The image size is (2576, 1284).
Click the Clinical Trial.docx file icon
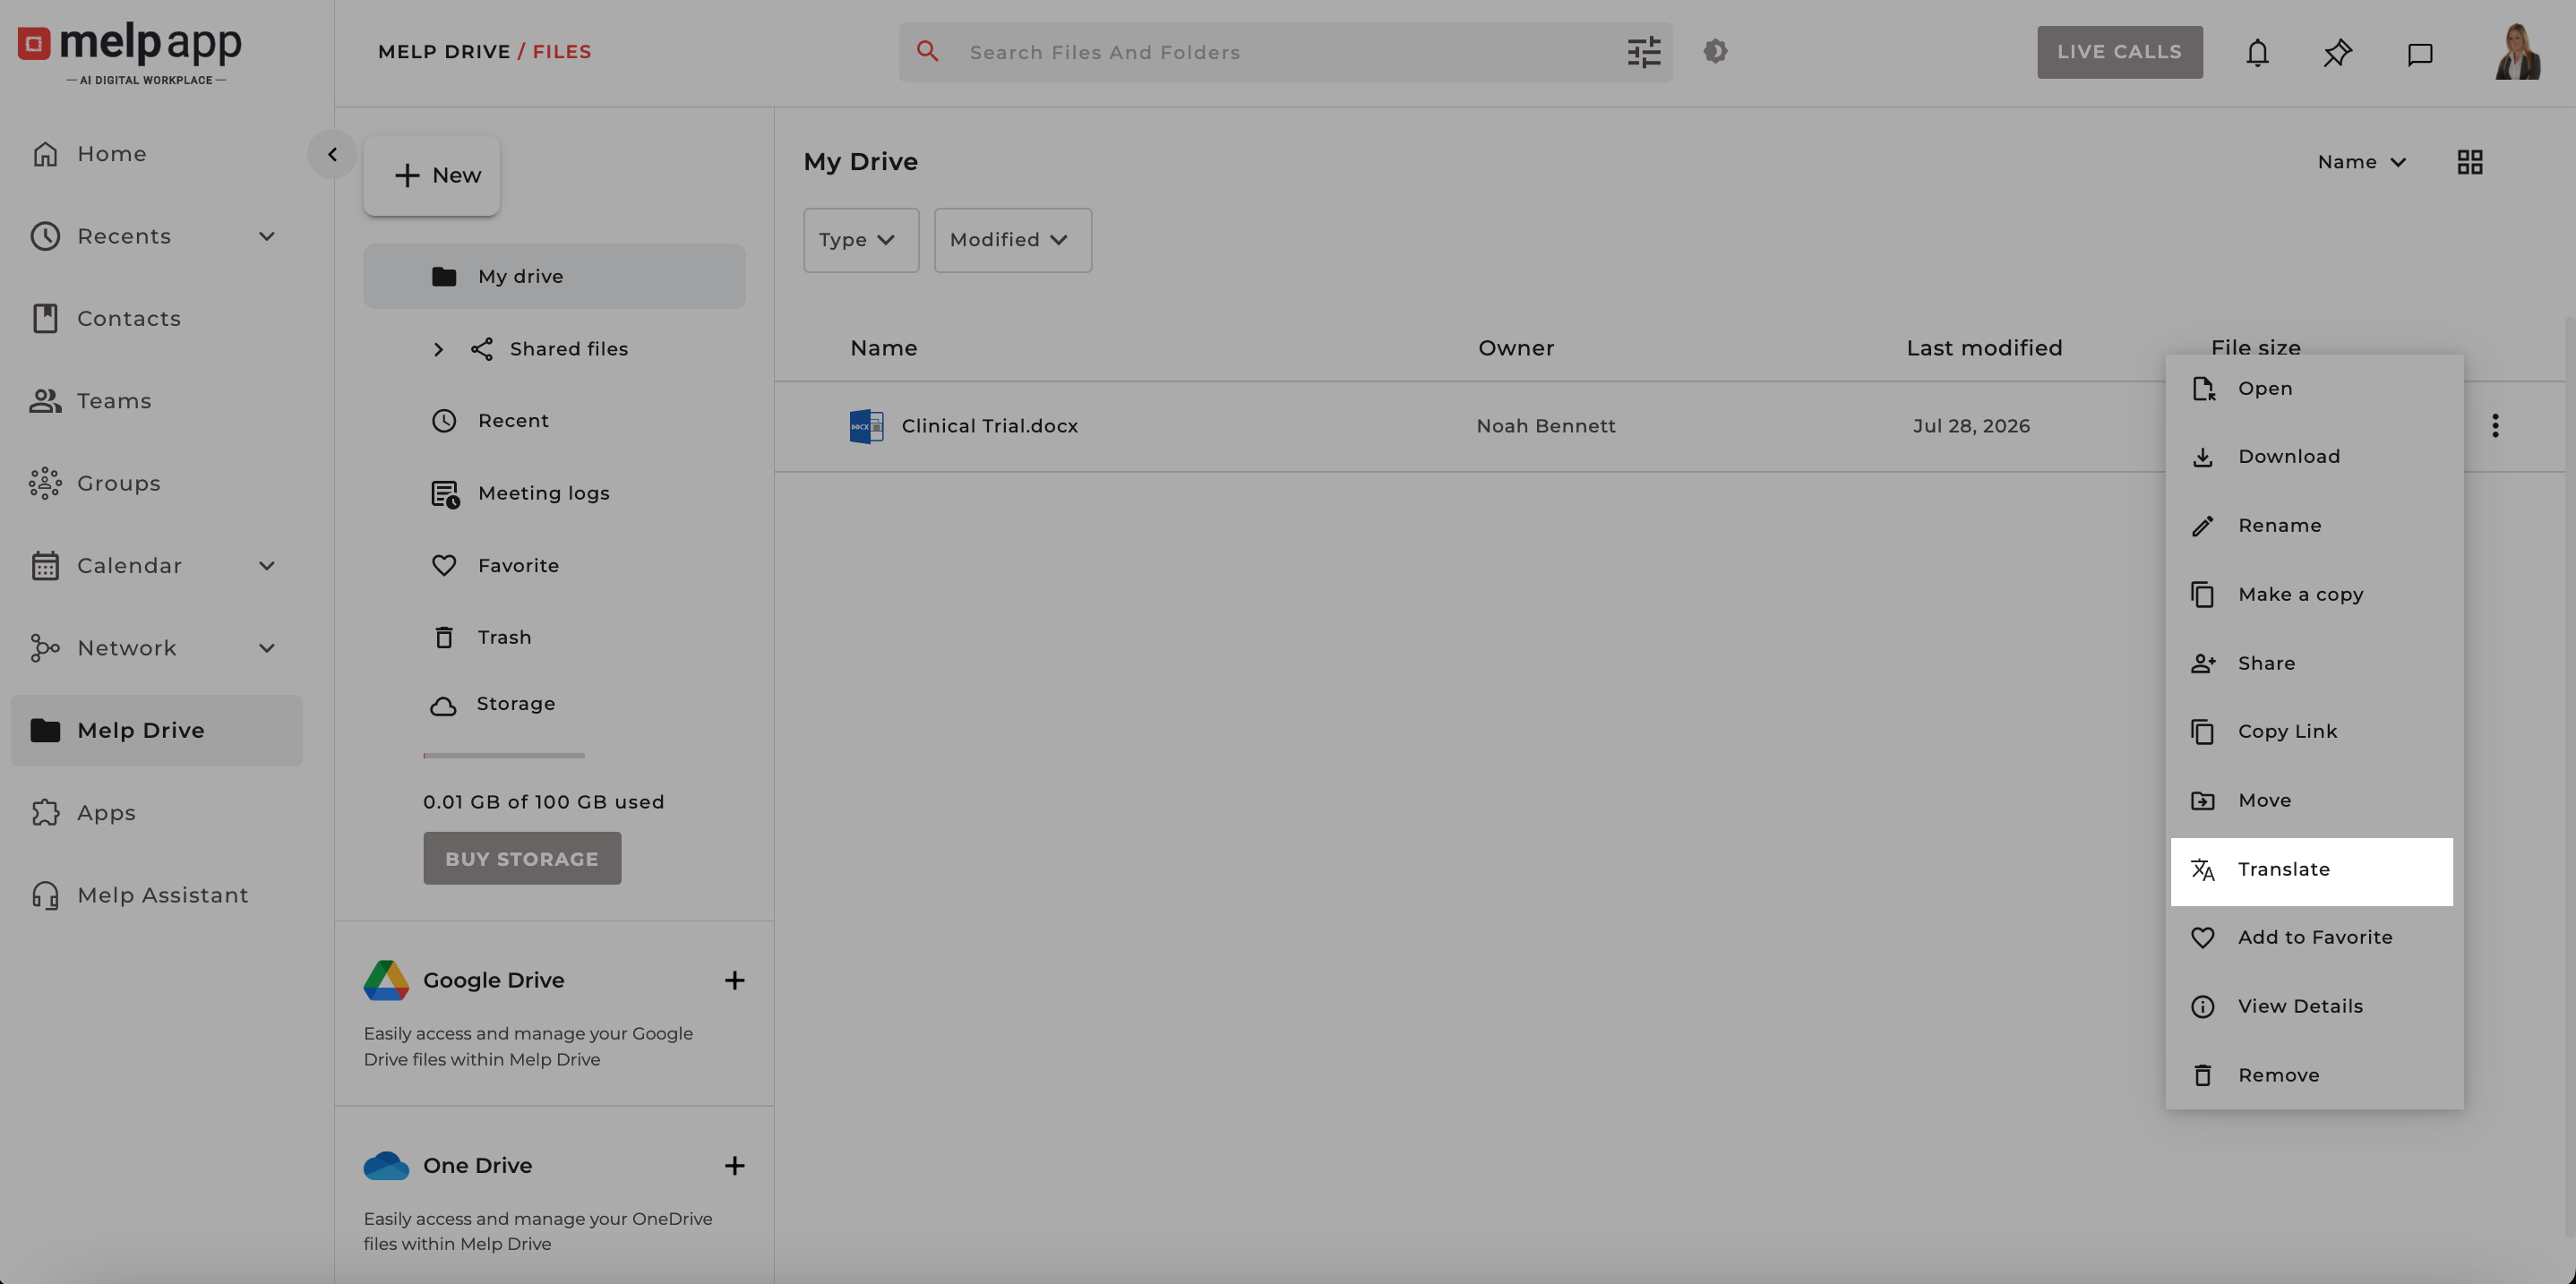(866, 426)
